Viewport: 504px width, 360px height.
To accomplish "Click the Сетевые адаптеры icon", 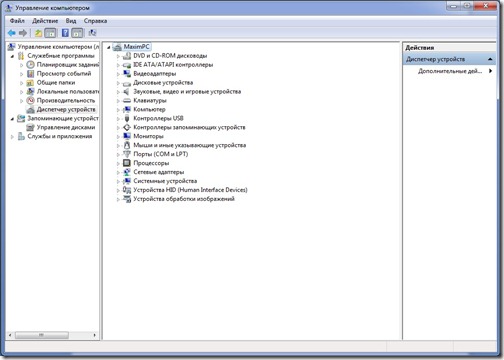I will click(127, 172).
